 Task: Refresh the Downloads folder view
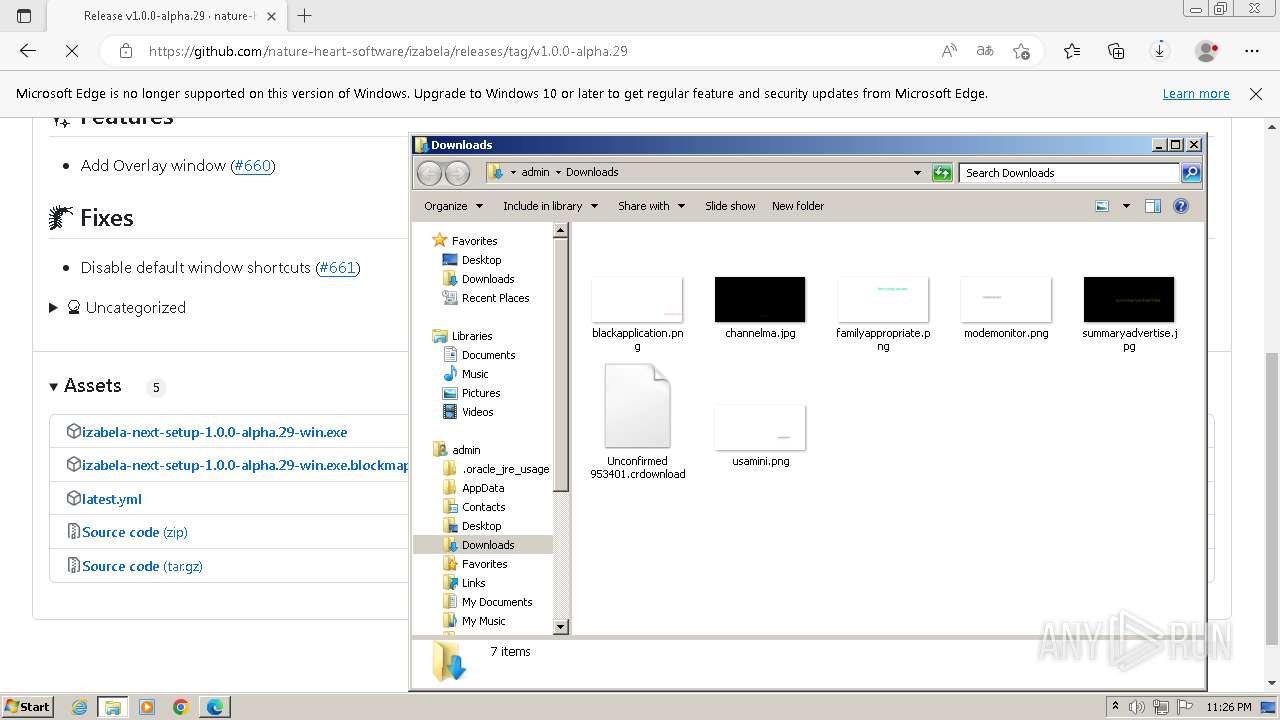click(x=942, y=172)
